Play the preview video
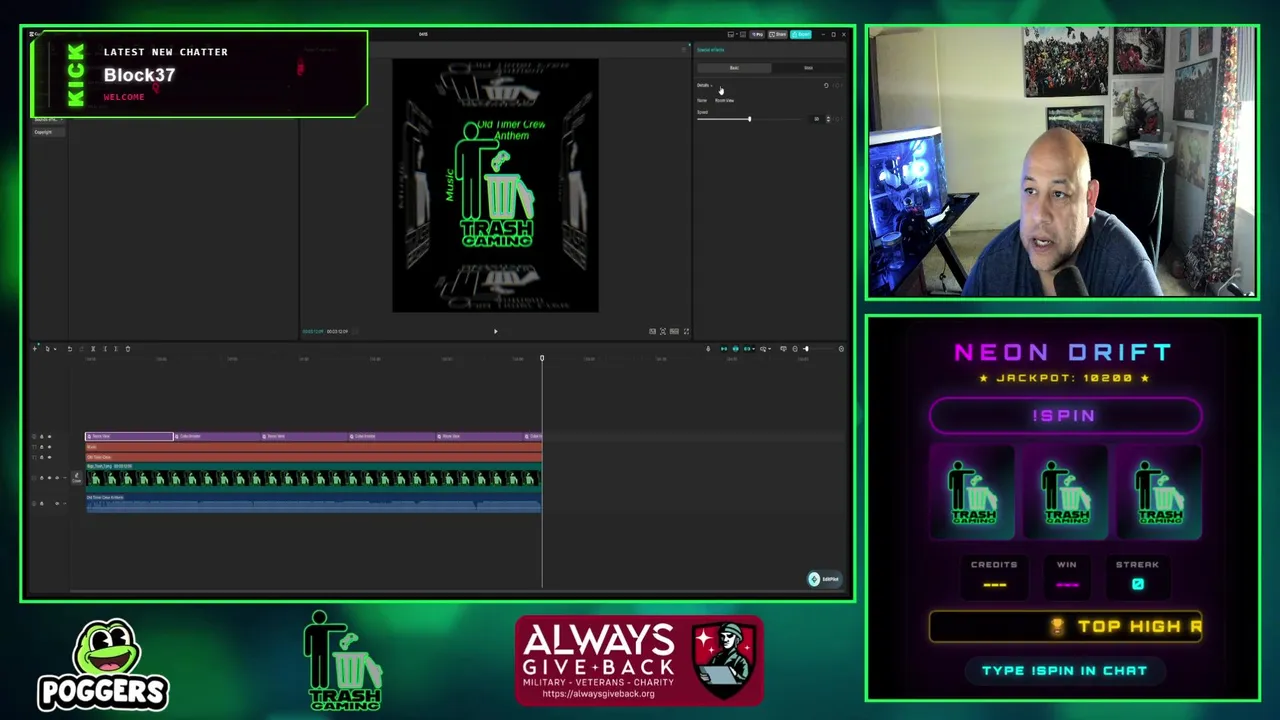The height and width of the screenshot is (720, 1280). 495,331
